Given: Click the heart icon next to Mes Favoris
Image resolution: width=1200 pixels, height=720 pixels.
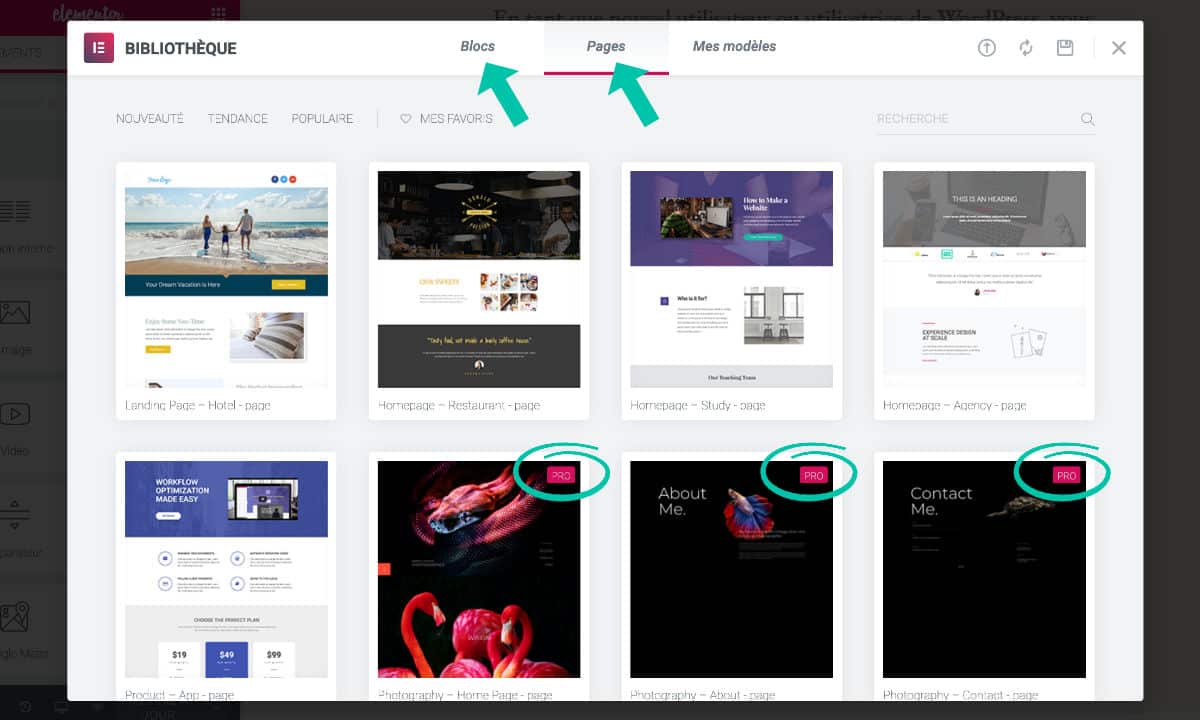Looking at the screenshot, I should click(x=406, y=118).
